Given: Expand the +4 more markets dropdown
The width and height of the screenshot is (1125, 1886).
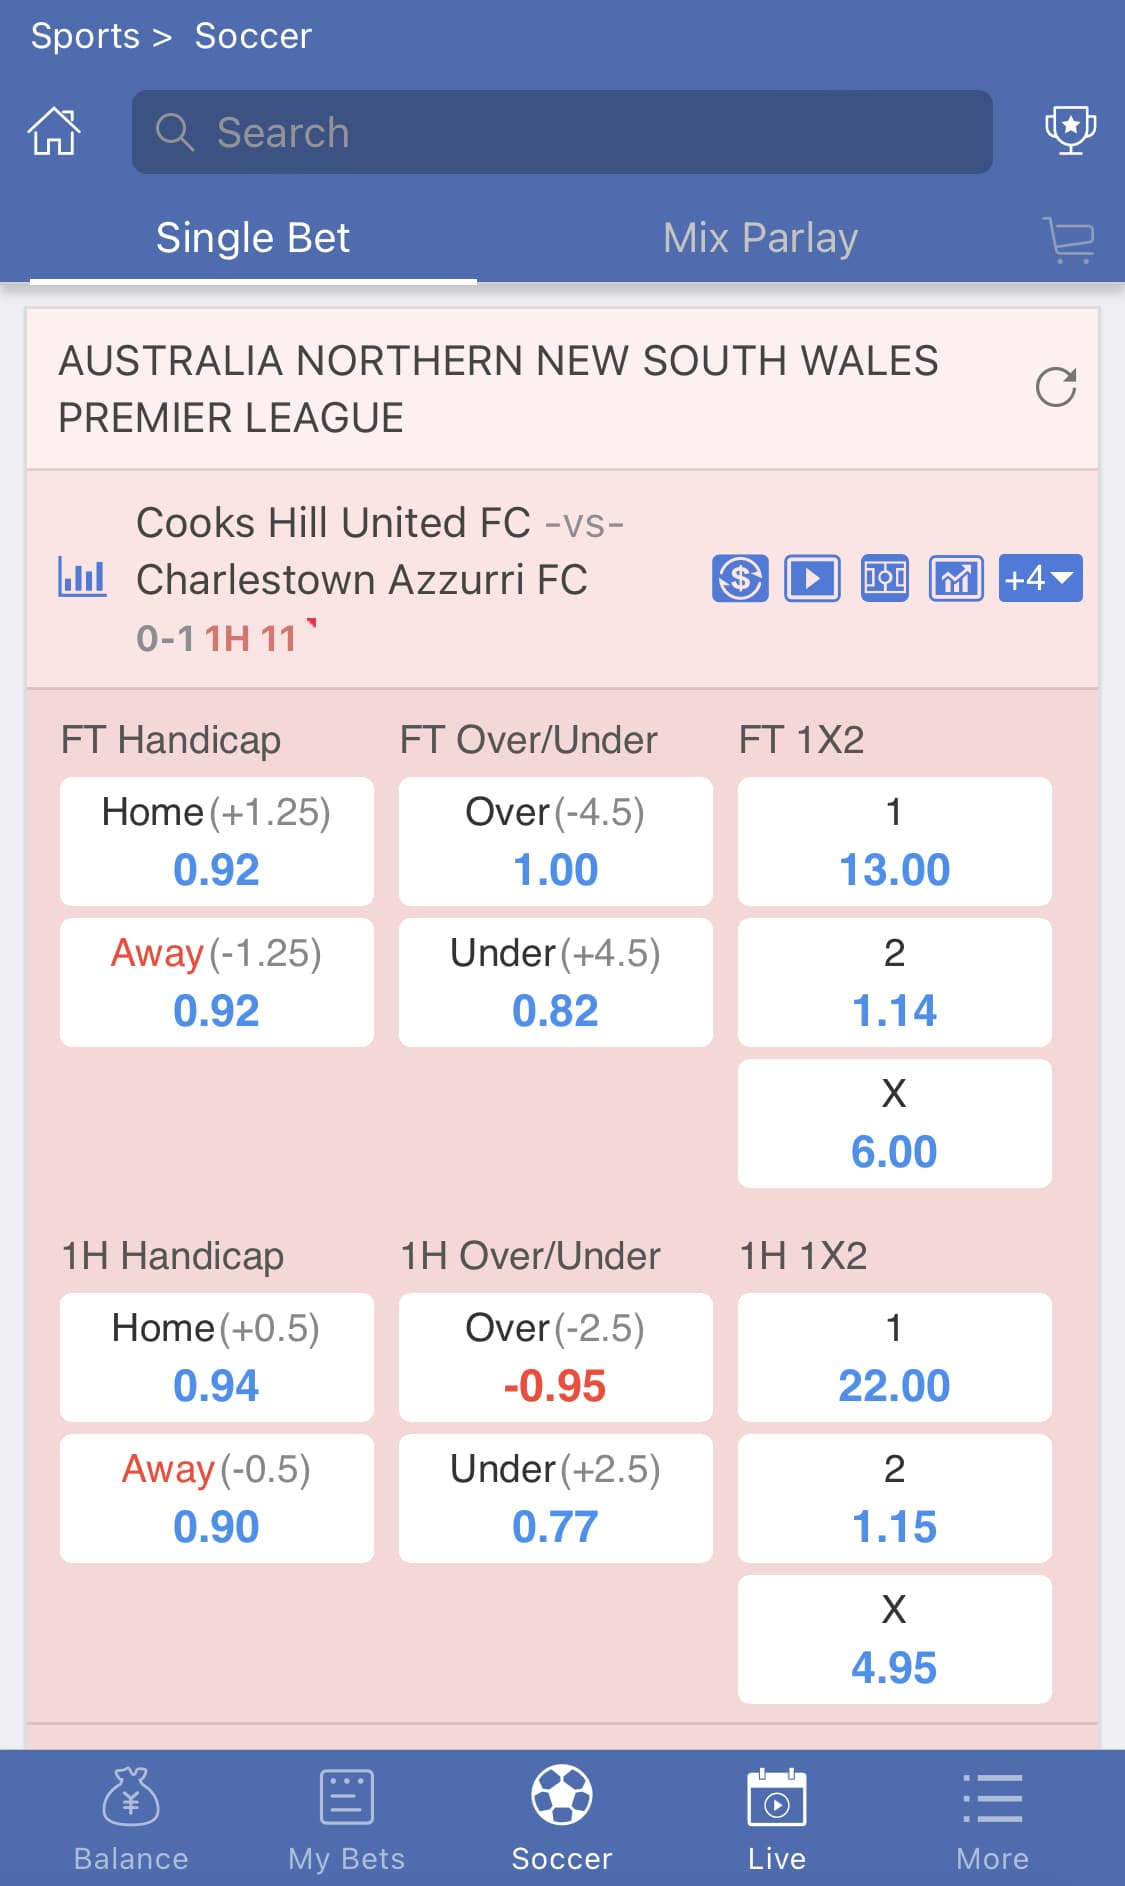Looking at the screenshot, I should point(1040,578).
